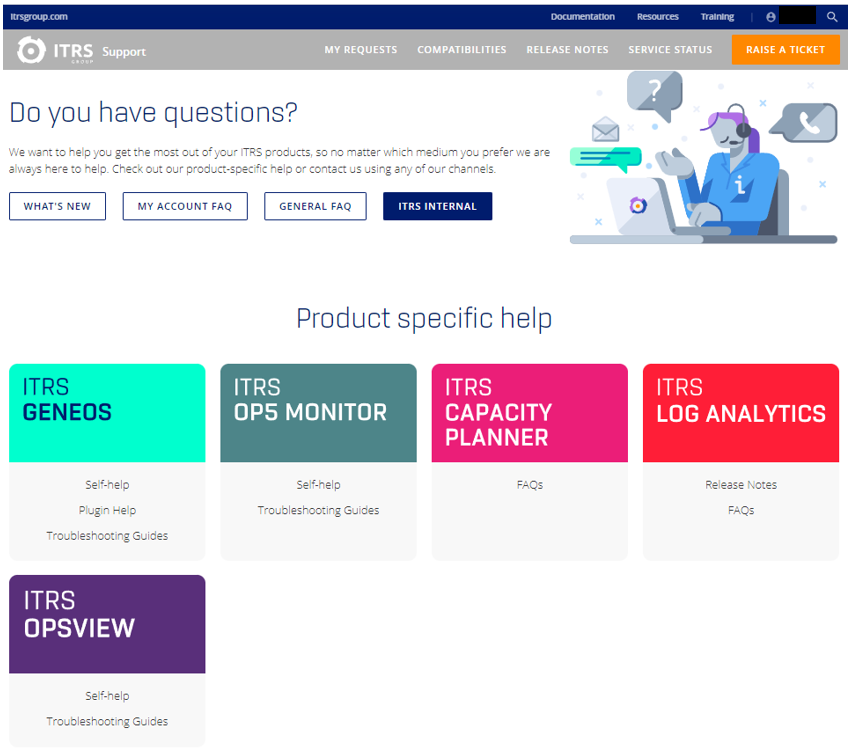Screen dimensions: 854x751
Task: Open the ITRS OP5 Monitor card
Action: coord(319,413)
